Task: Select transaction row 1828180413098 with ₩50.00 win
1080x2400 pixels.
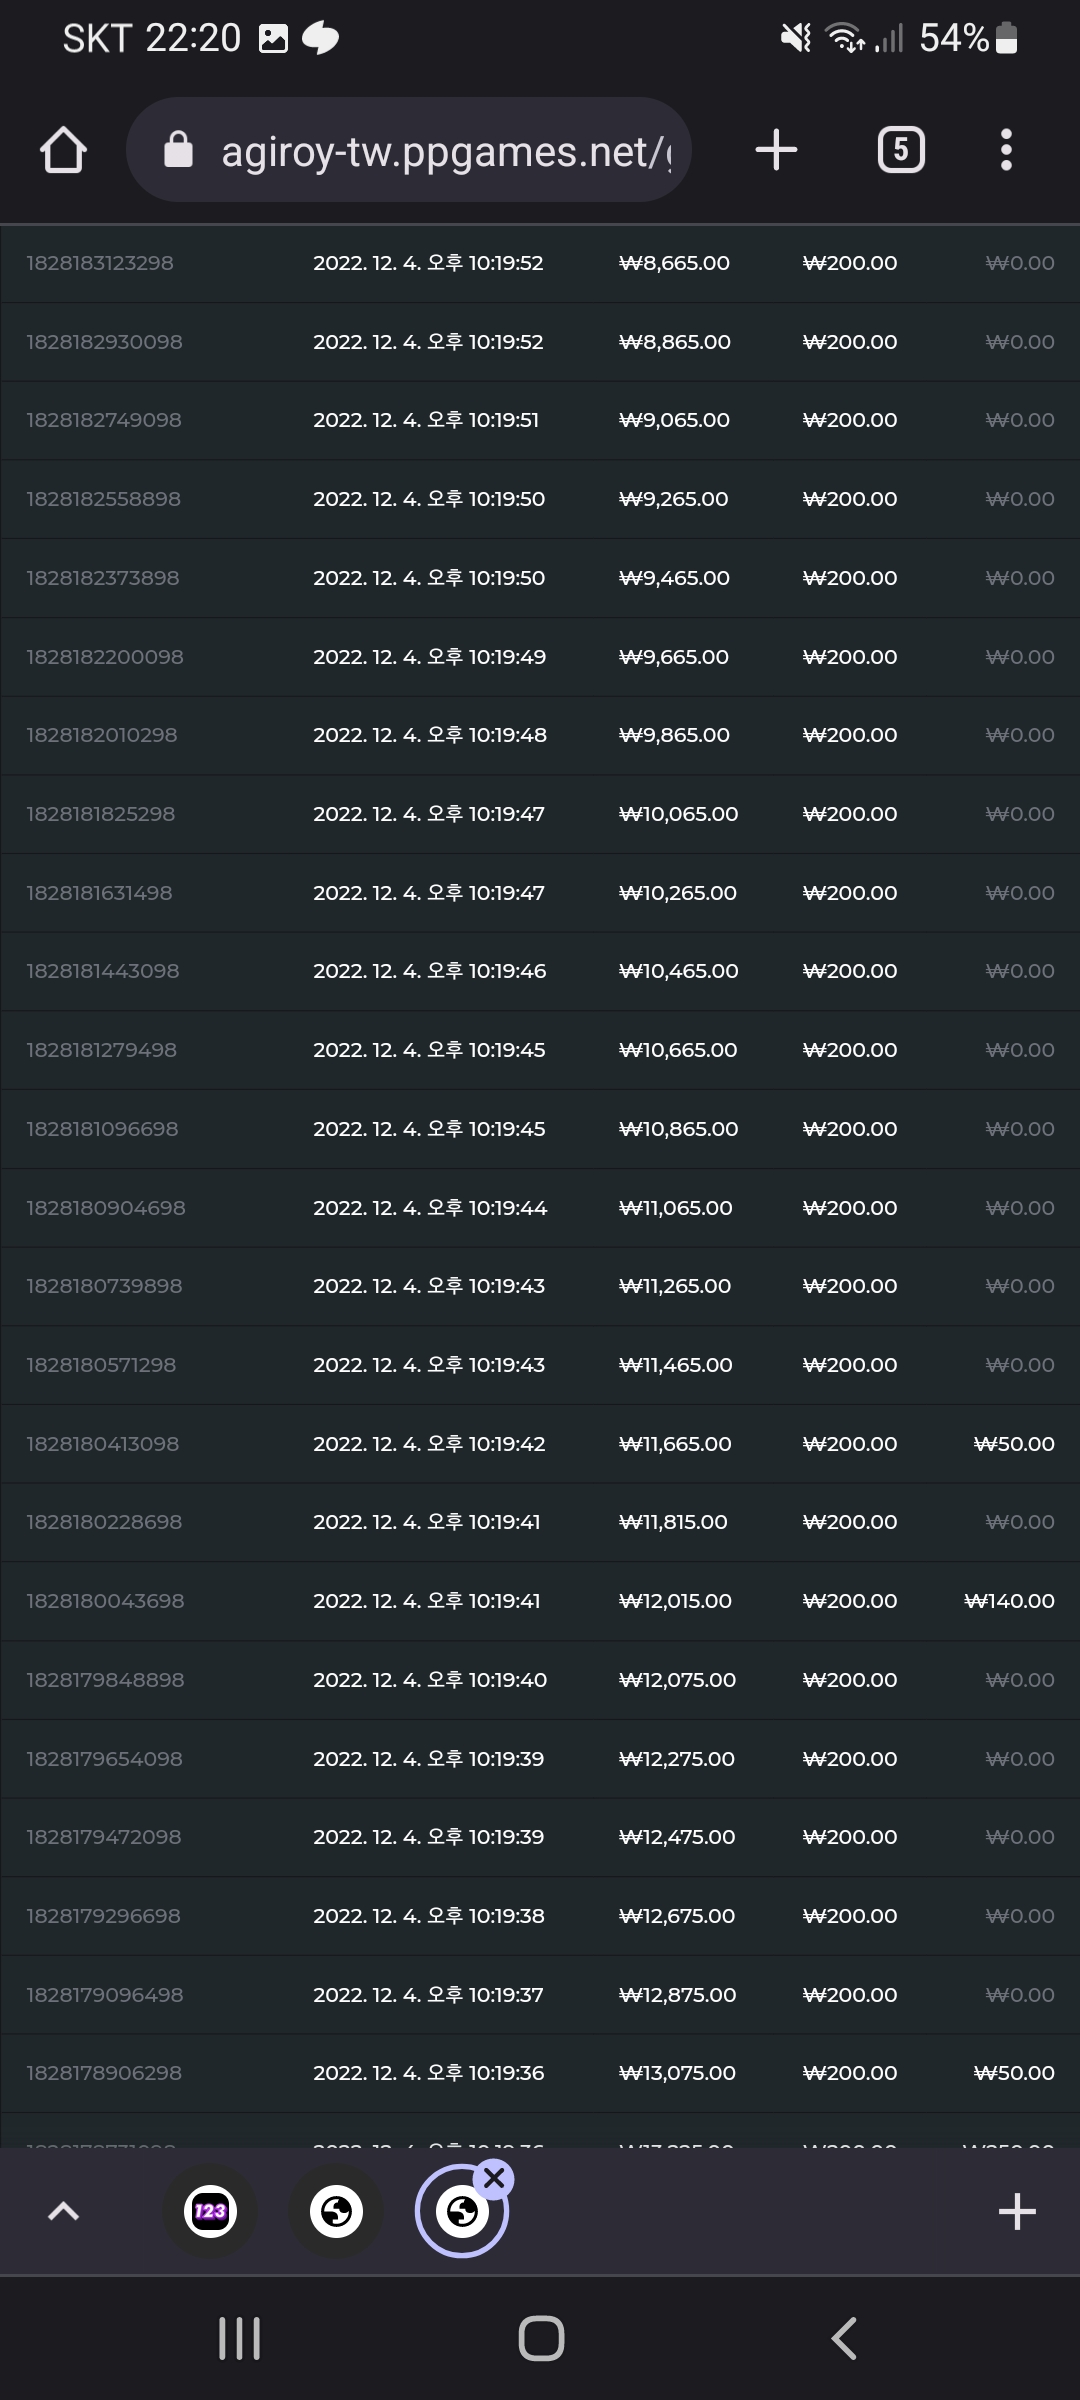Action: [x=540, y=1444]
